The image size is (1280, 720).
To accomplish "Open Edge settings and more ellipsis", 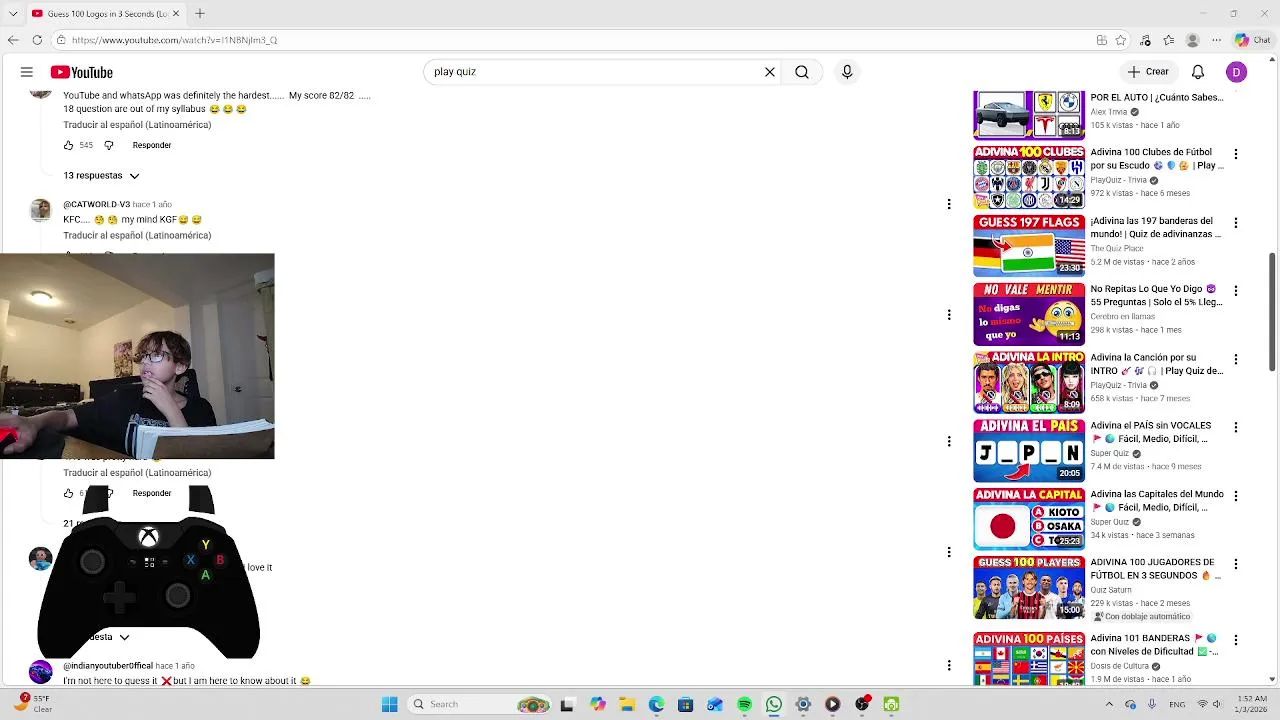I will click(1216, 40).
